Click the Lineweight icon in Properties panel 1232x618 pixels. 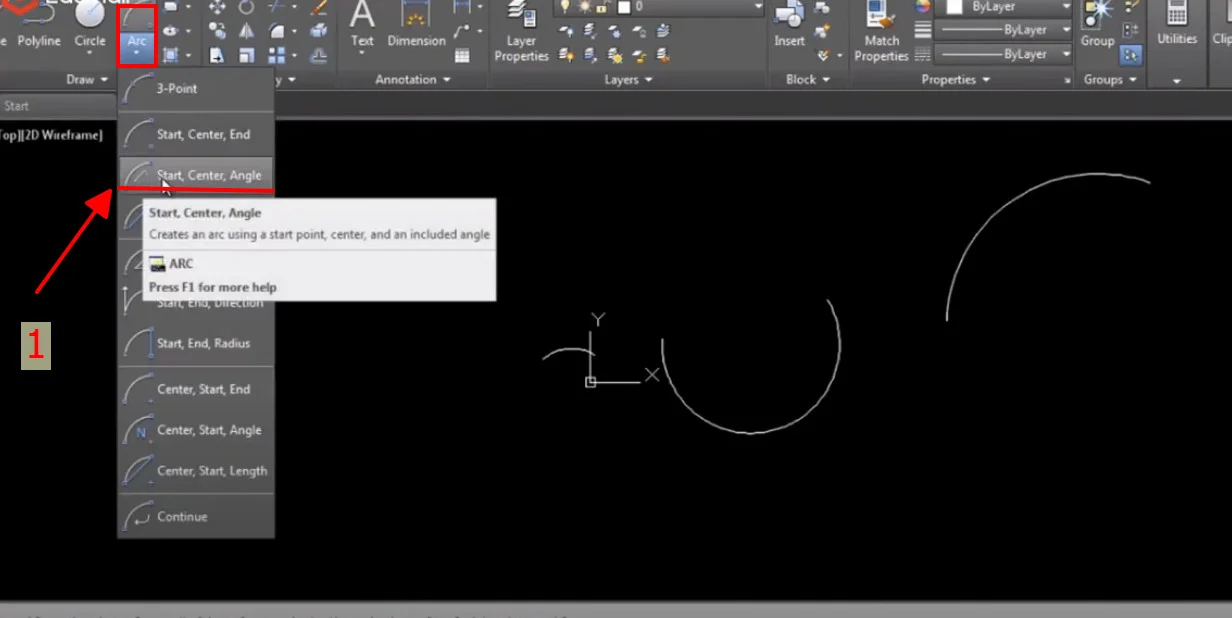tap(923, 31)
